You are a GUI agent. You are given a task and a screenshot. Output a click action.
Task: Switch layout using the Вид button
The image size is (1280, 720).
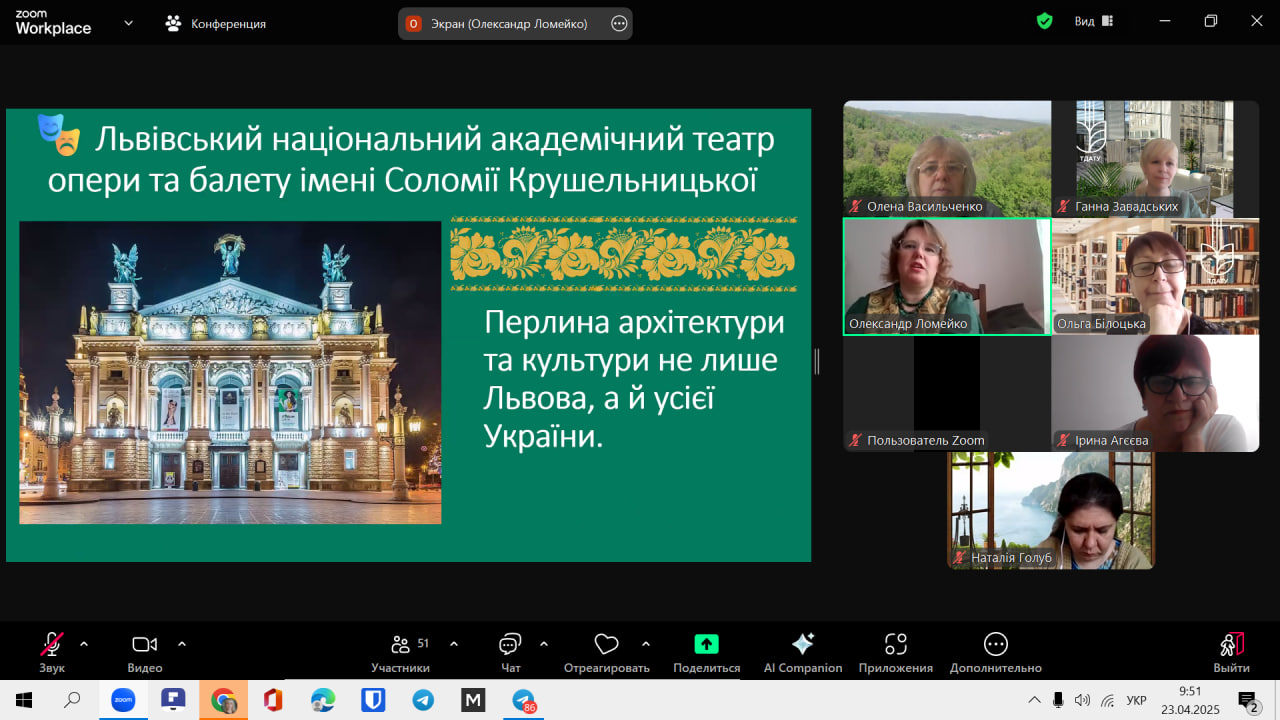(1093, 21)
